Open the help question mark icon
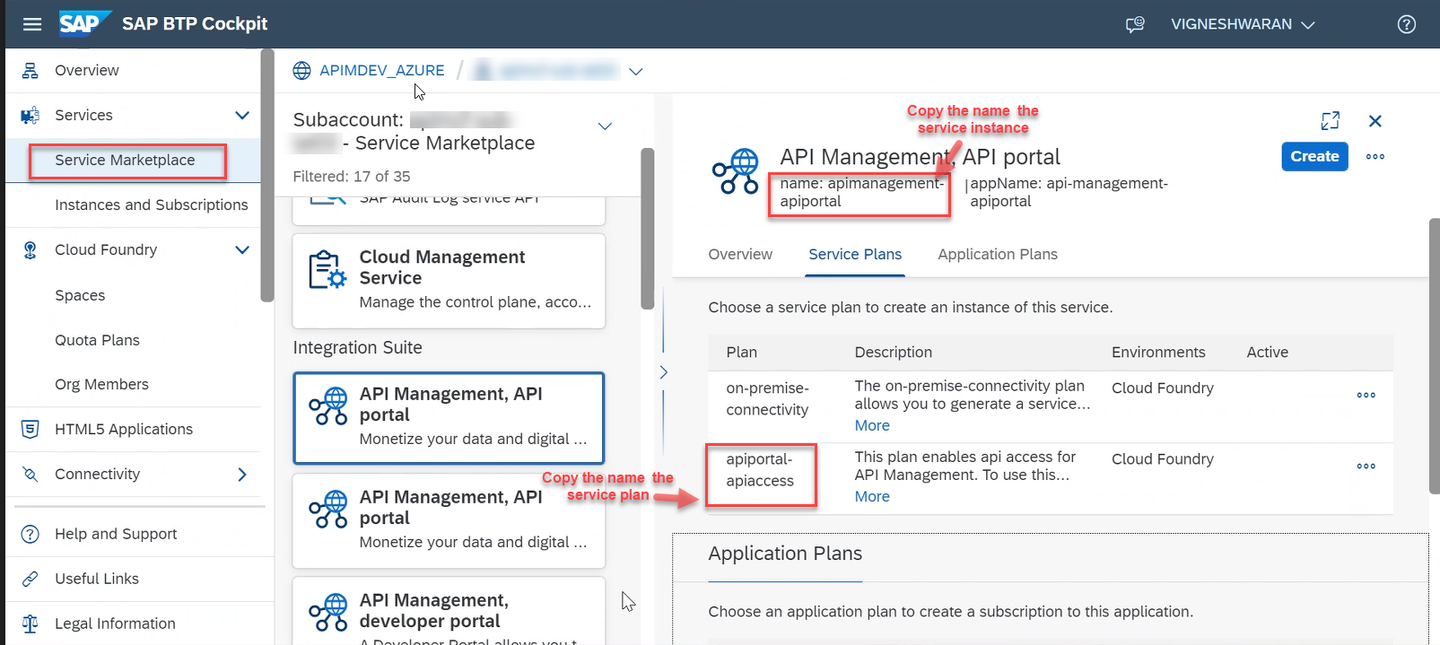Screen dimensions: 1440x645 (x=1407, y=25)
